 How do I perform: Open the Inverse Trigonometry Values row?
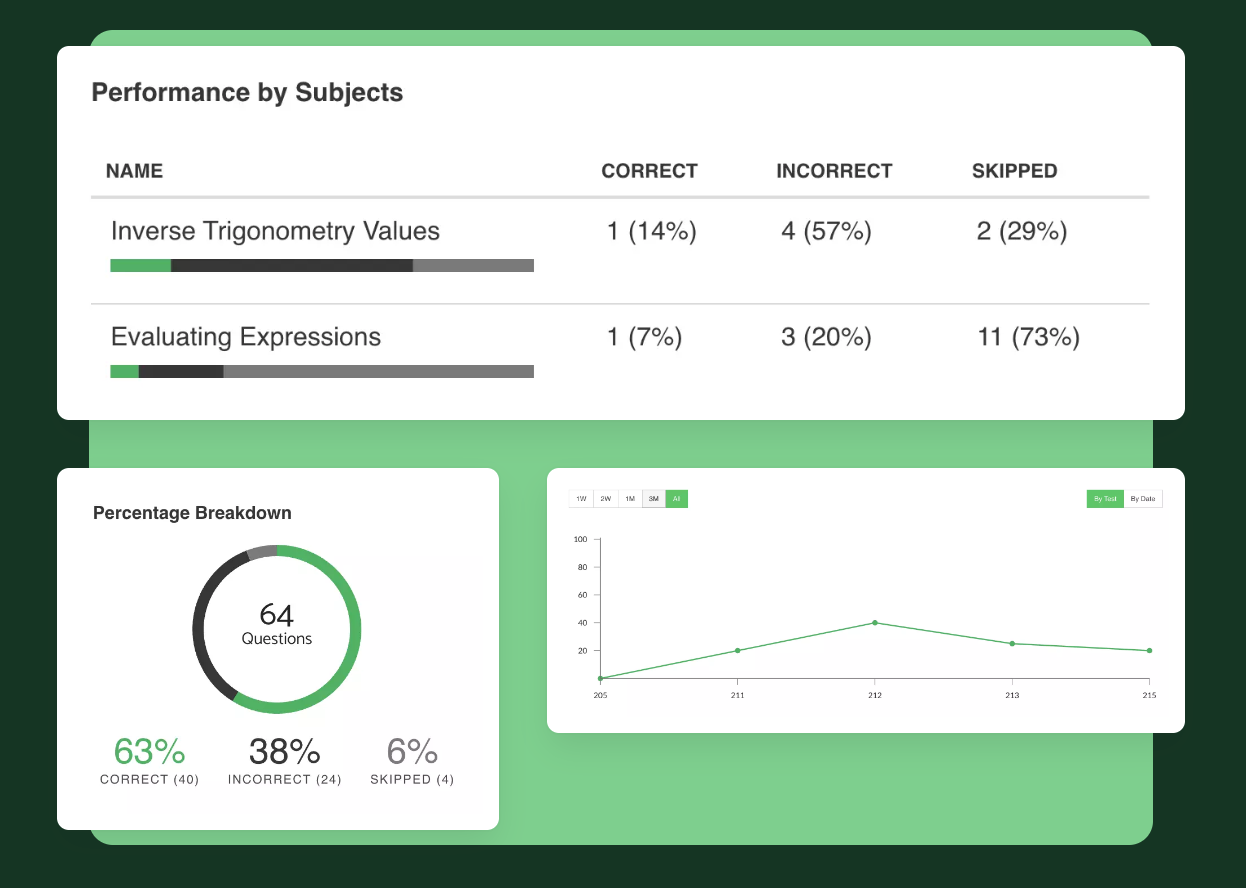tap(620, 251)
